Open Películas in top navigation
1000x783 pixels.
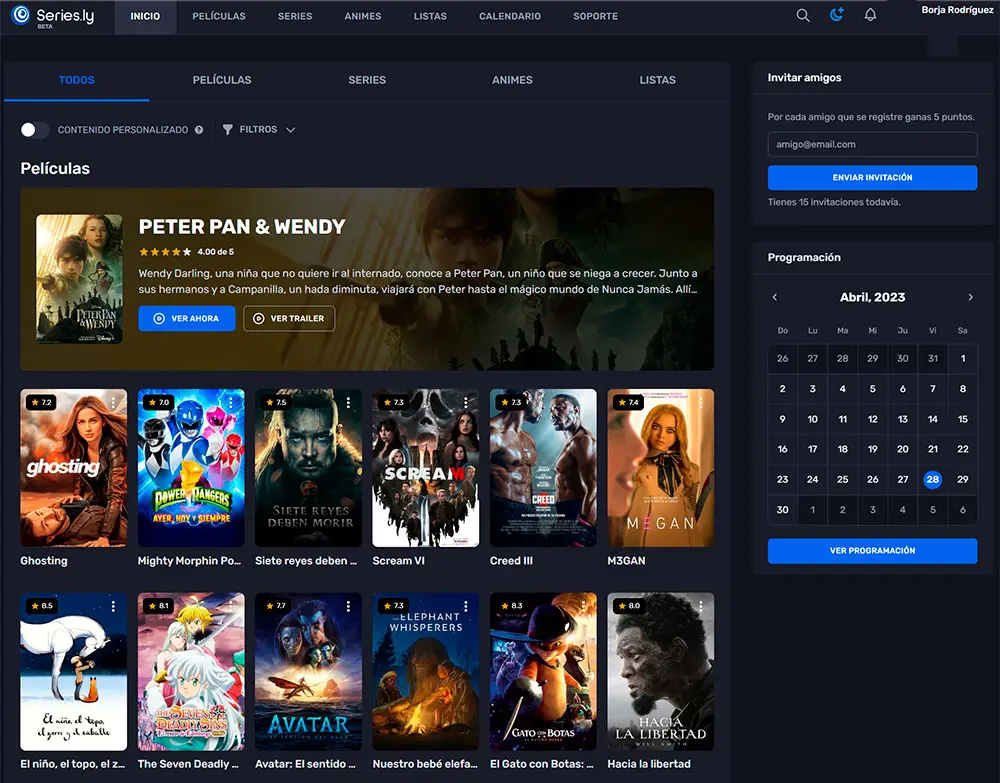(219, 17)
